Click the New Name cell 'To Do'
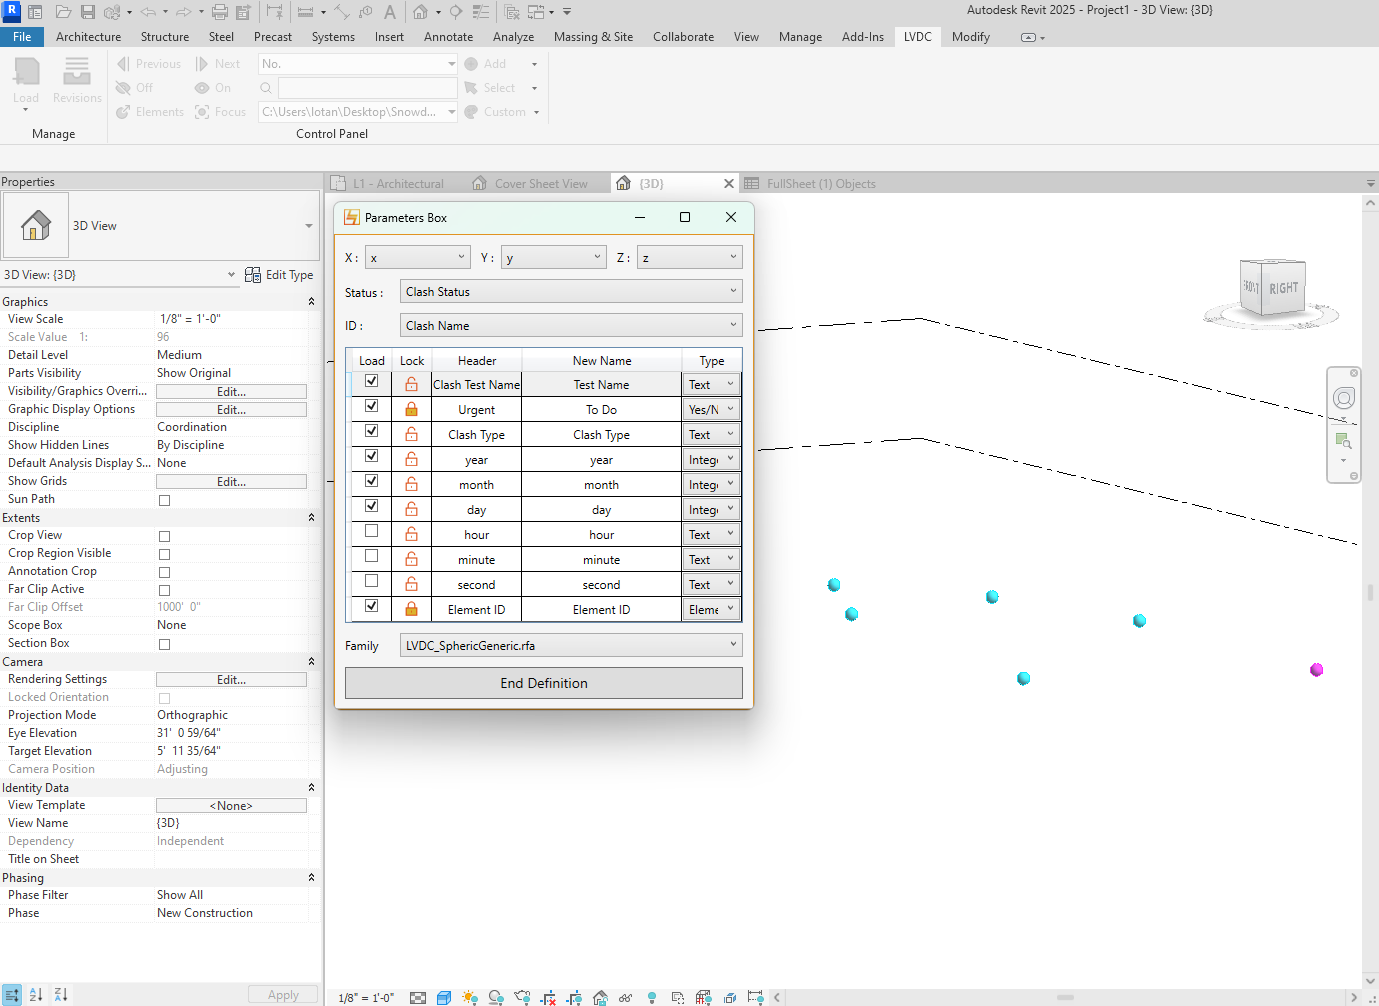1379x1006 pixels. point(601,410)
